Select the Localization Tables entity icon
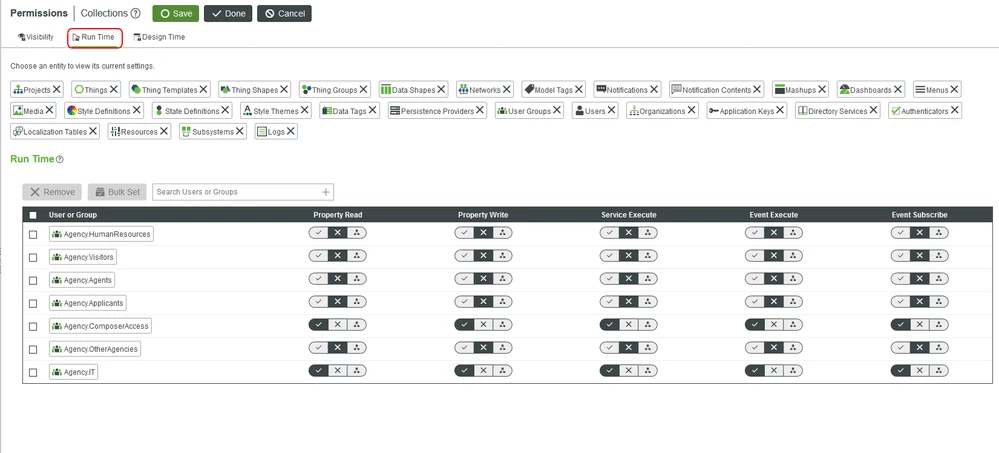The height and width of the screenshot is (453, 999). [x=18, y=131]
